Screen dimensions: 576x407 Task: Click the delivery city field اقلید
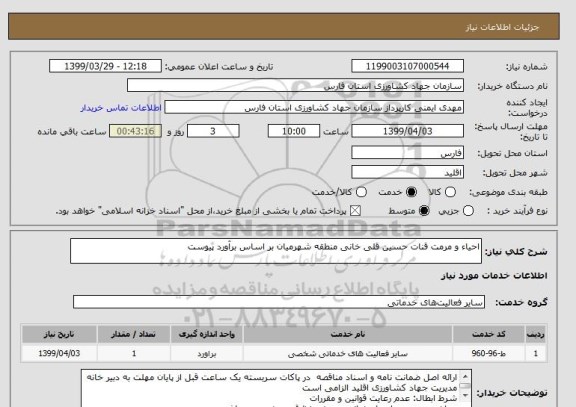[x=407, y=172]
